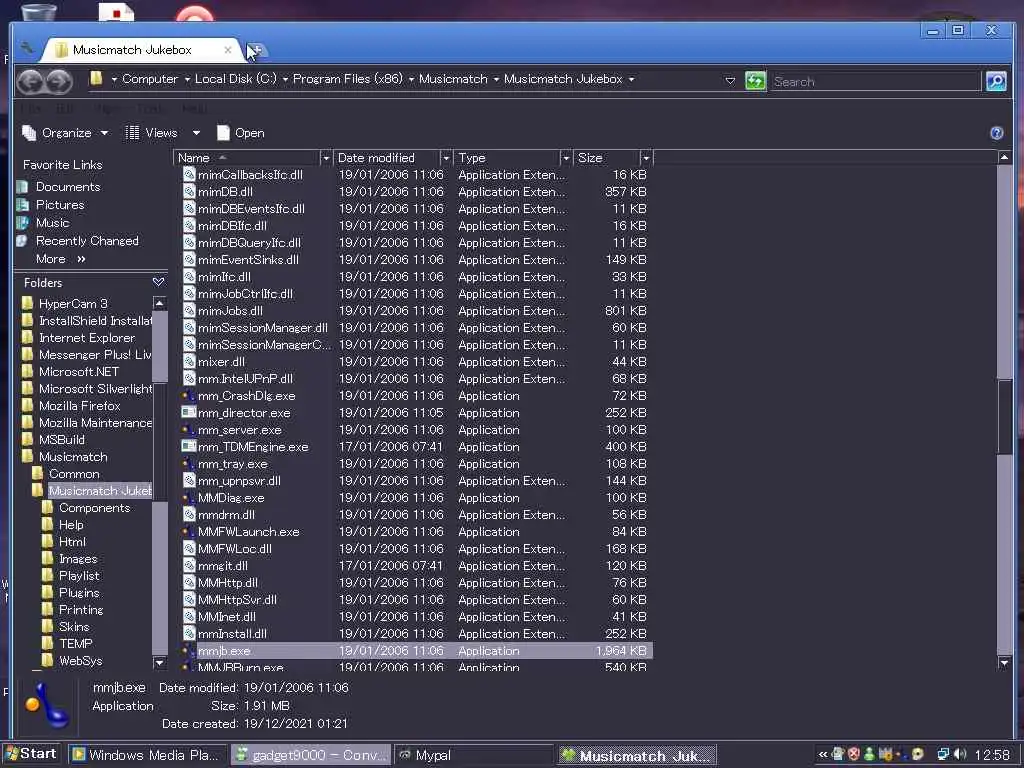Click Program Files (x86) breadcrumb
This screenshot has height=768, width=1024.
[x=347, y=79]
